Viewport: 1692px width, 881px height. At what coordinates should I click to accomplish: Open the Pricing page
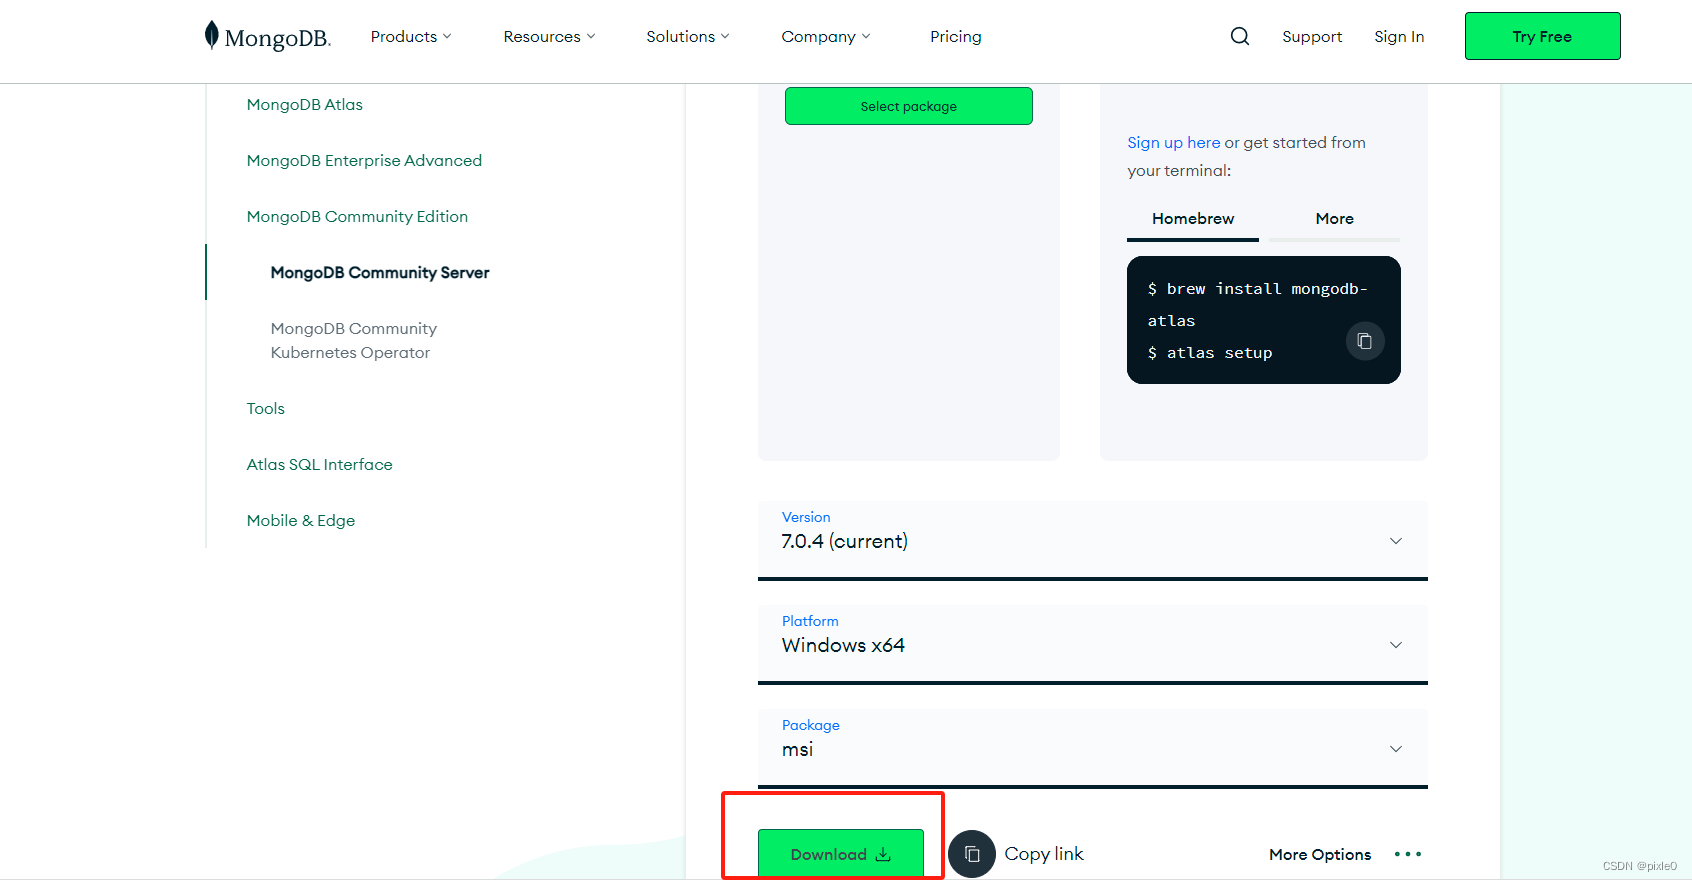[x=956, y=36]
